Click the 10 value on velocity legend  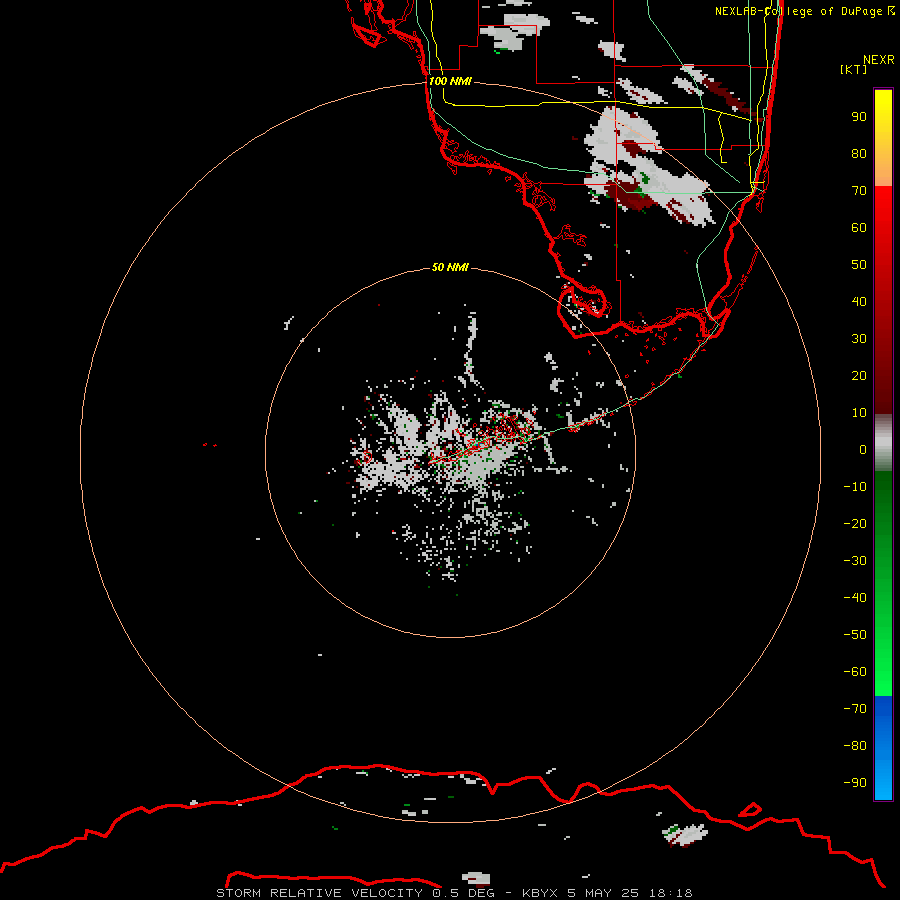[859, 413]
